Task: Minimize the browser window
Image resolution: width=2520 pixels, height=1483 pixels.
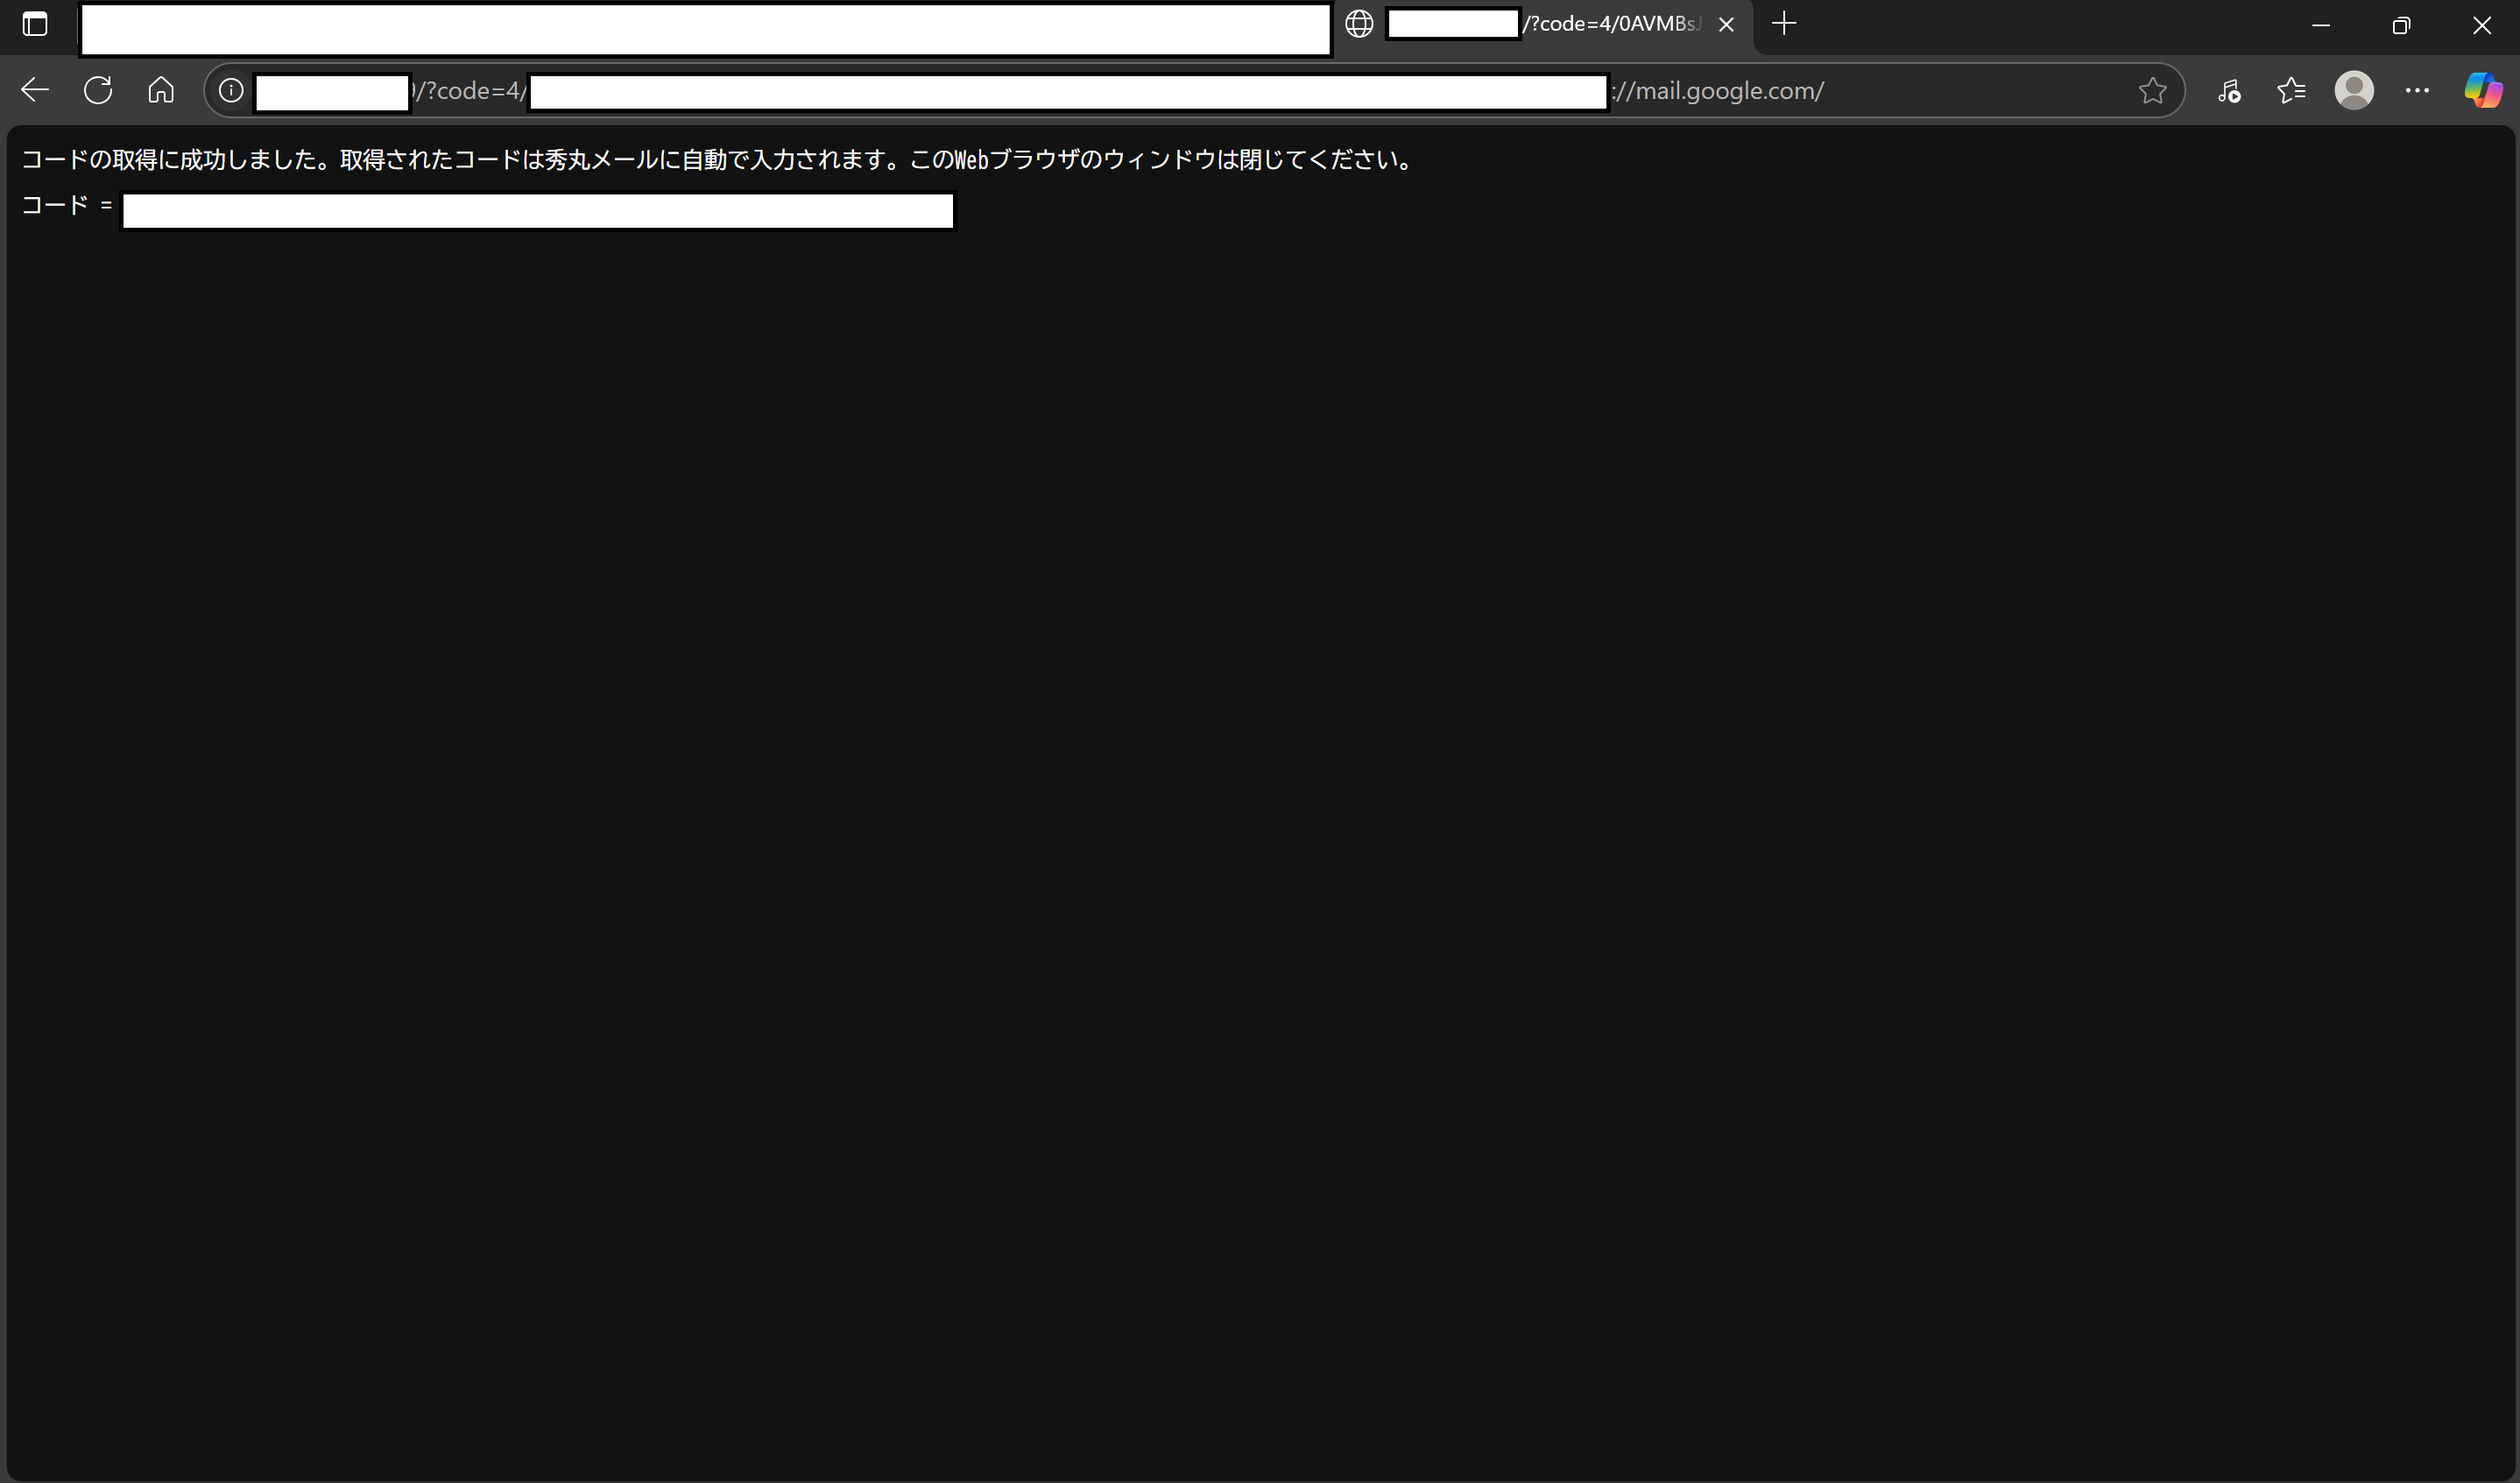Action: click(2321, 25)
